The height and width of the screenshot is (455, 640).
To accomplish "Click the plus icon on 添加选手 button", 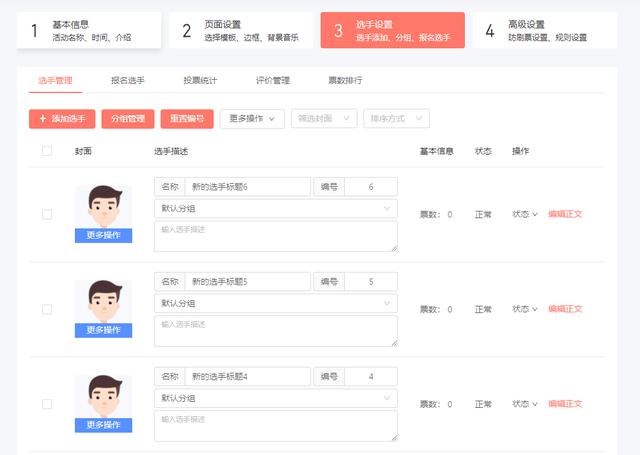I will click(42, 119).
